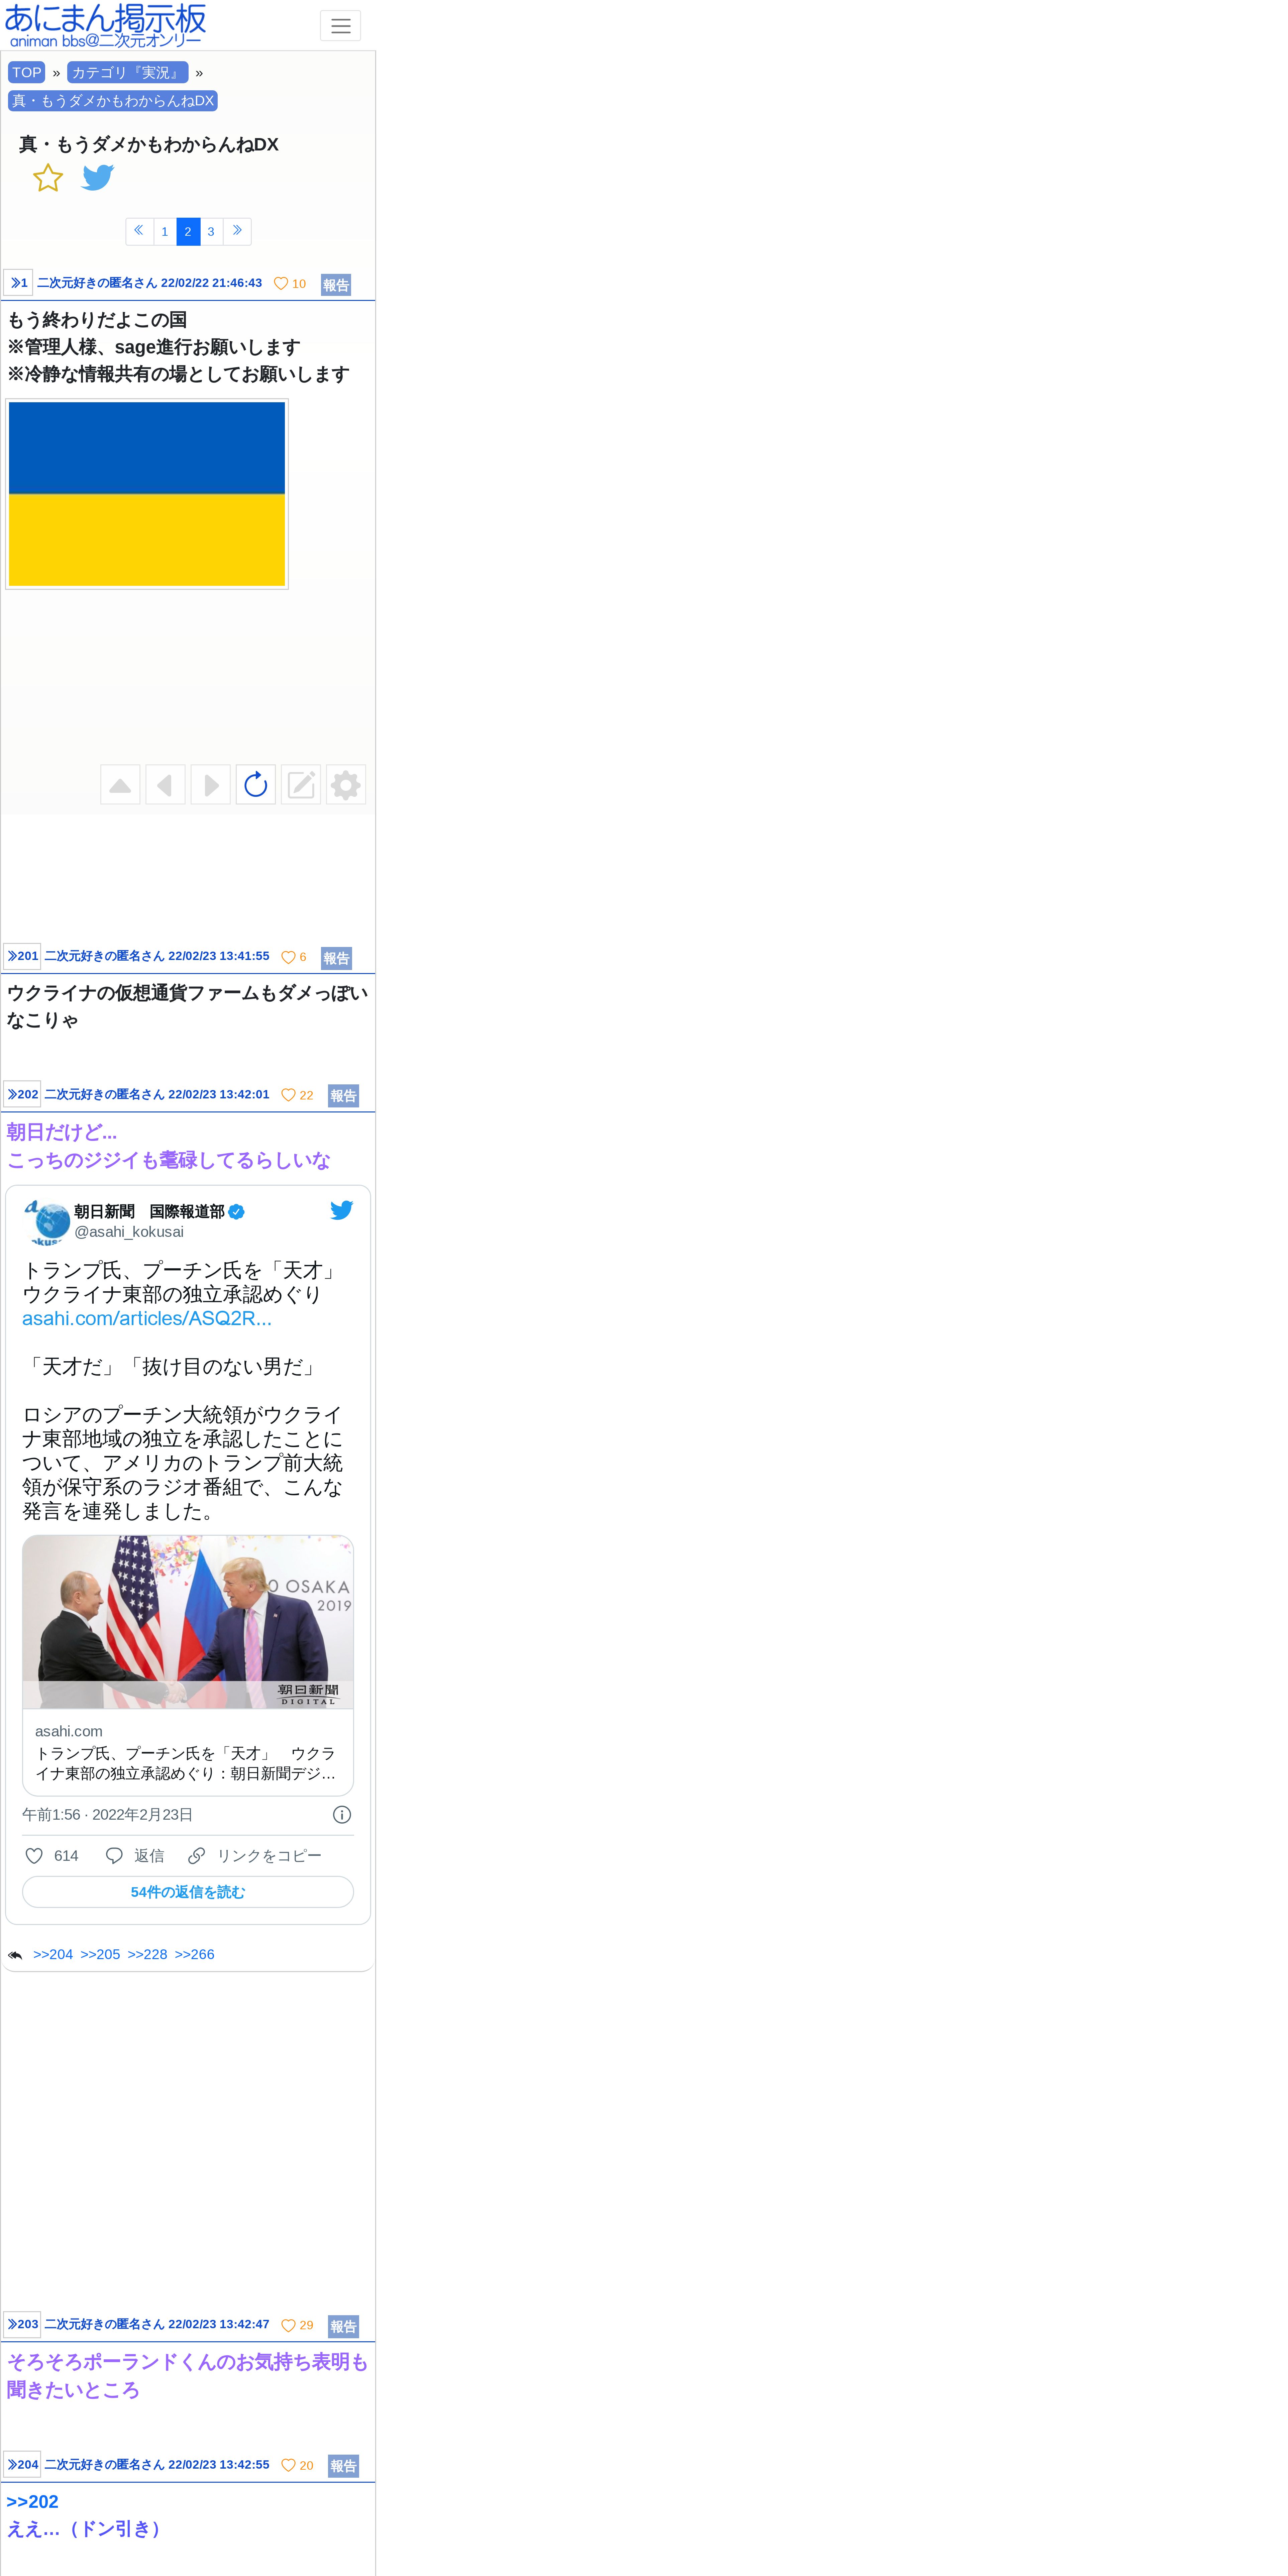Go to next page via double-right arrow
The image size is (1288, 2576).
237,231
